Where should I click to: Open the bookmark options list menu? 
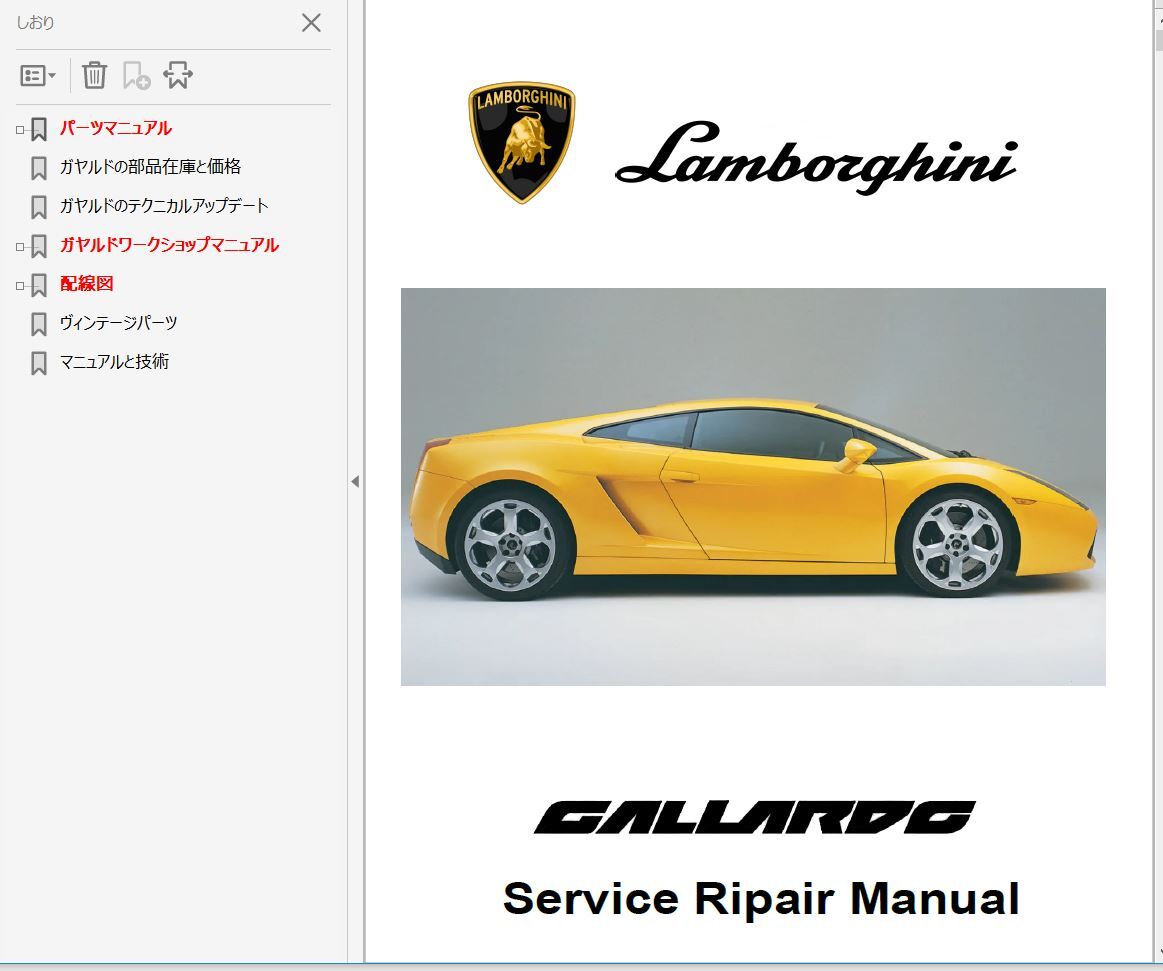click(x=38, y=76)
